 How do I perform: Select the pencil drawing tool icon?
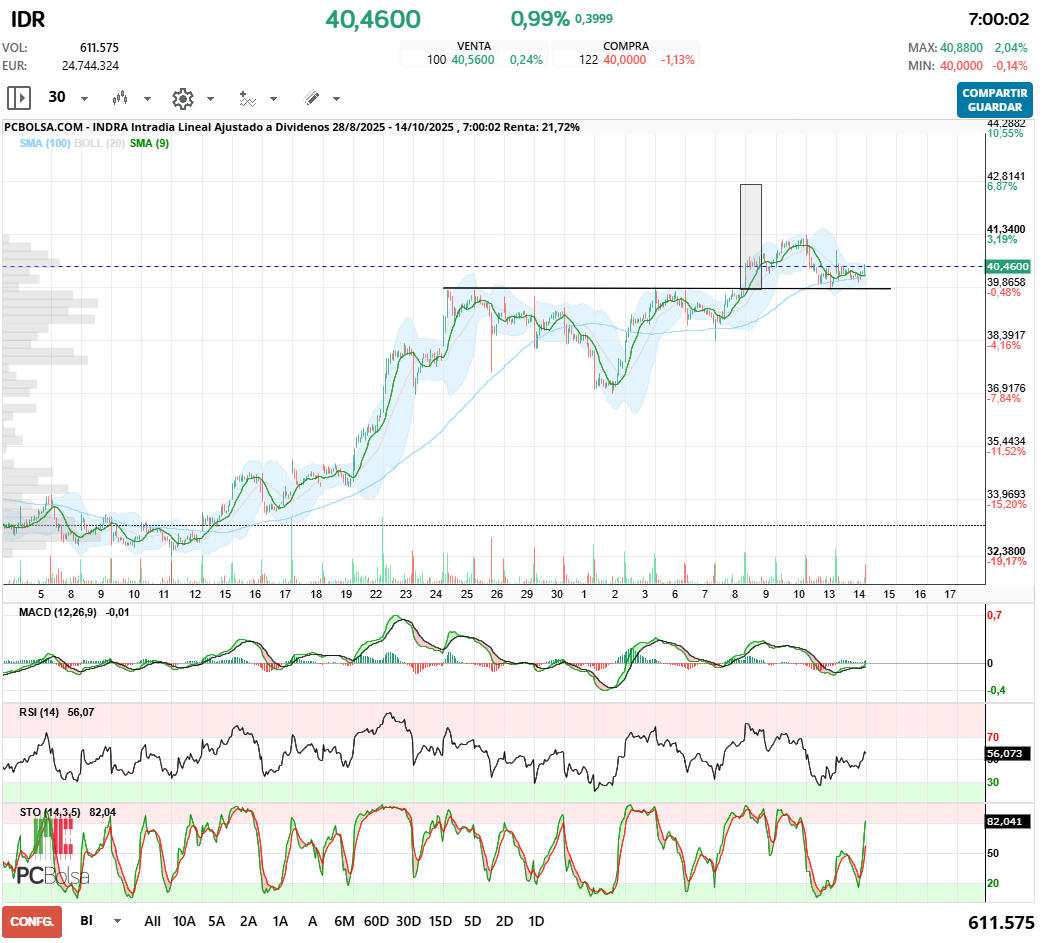coord(311,98)
